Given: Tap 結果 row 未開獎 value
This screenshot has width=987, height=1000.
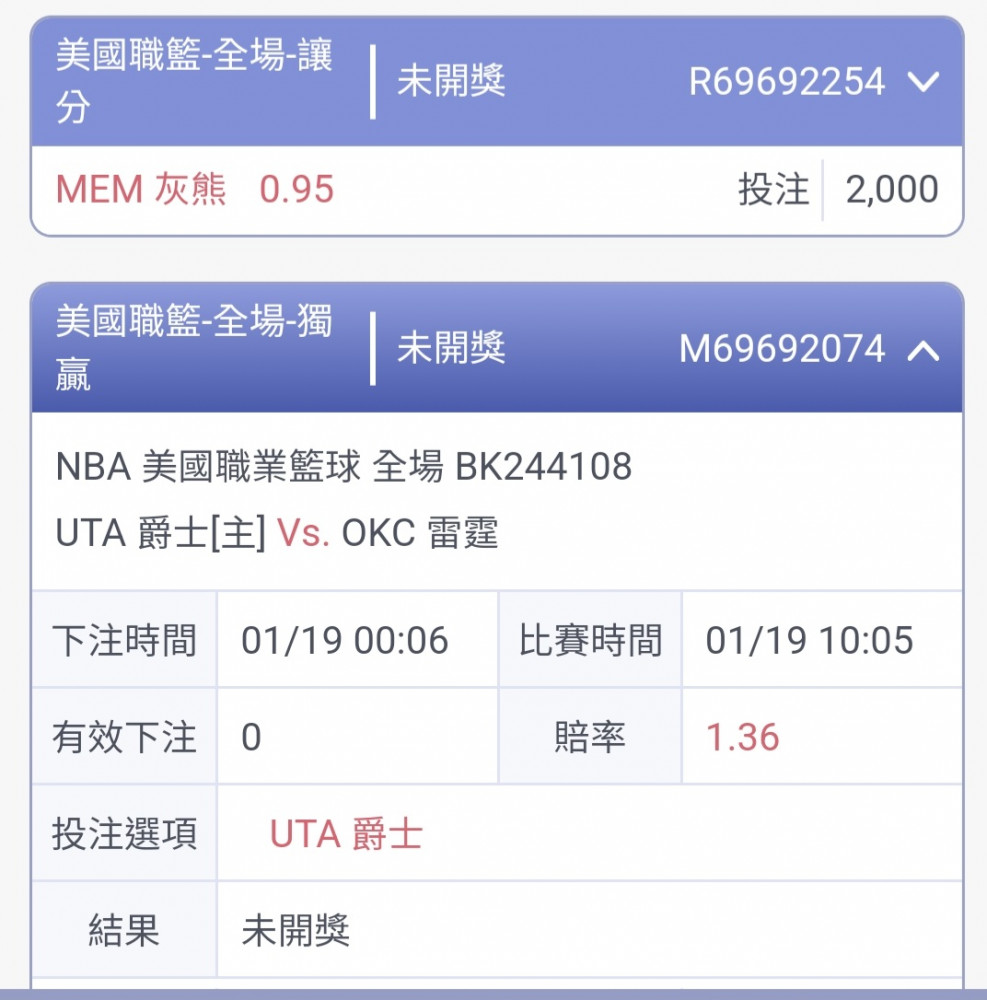Looking at the screenshot, I should pos(296,930).
